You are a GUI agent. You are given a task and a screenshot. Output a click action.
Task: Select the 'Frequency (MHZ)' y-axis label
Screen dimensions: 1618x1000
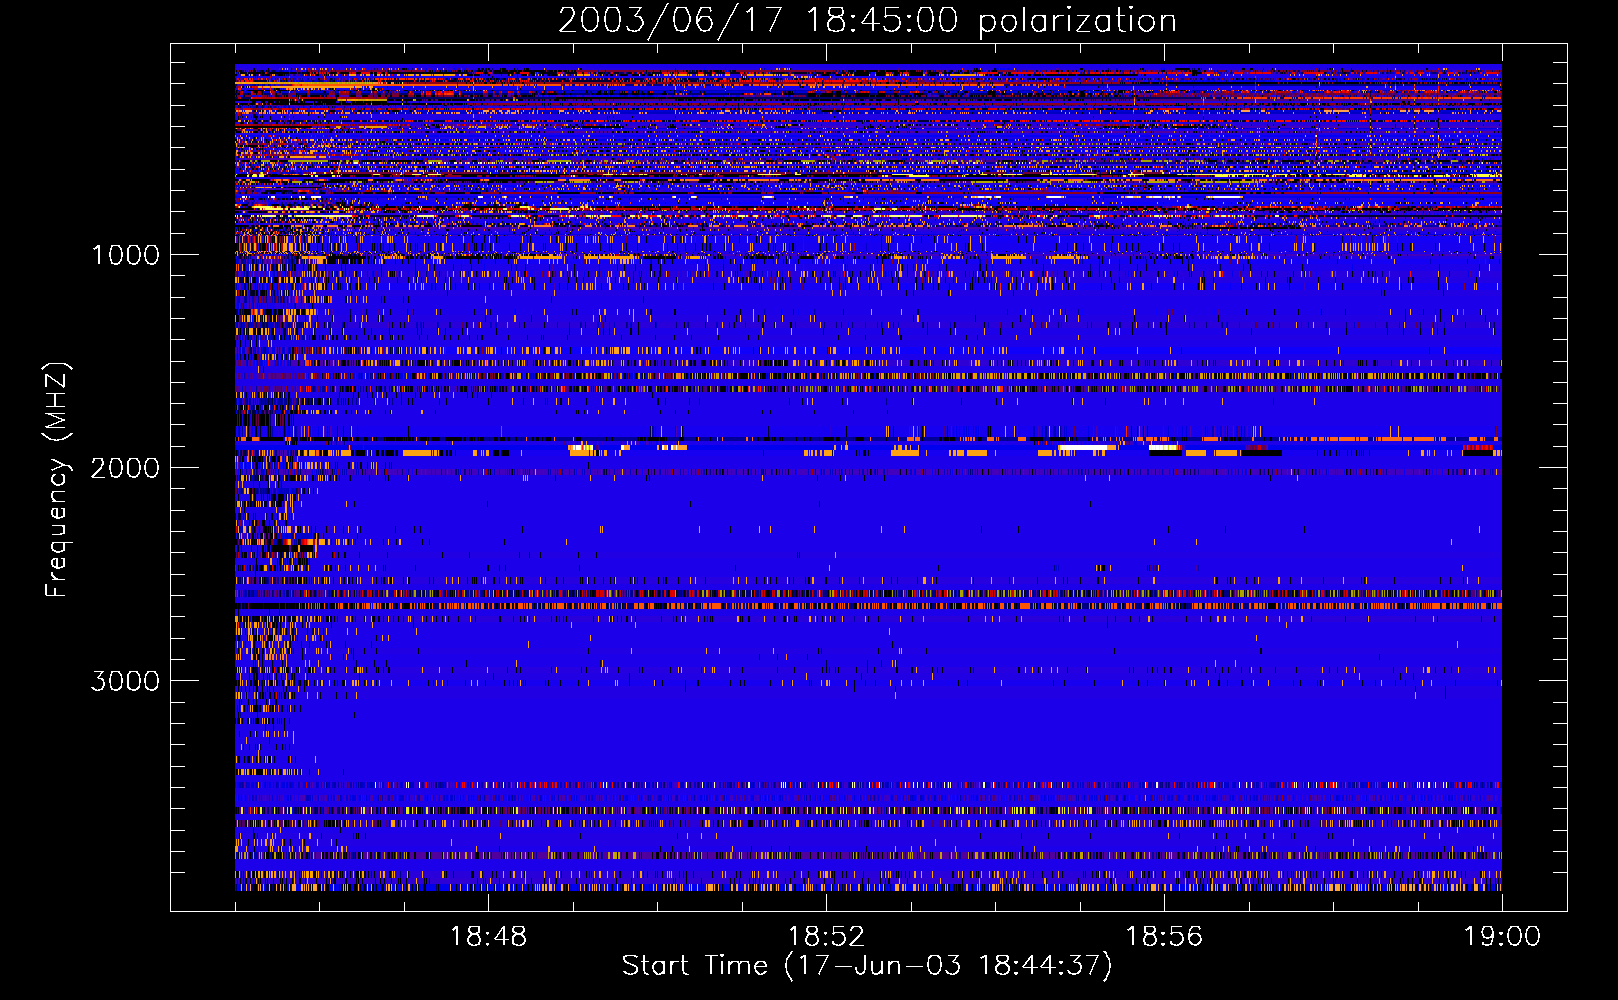(x=57, y=480)
